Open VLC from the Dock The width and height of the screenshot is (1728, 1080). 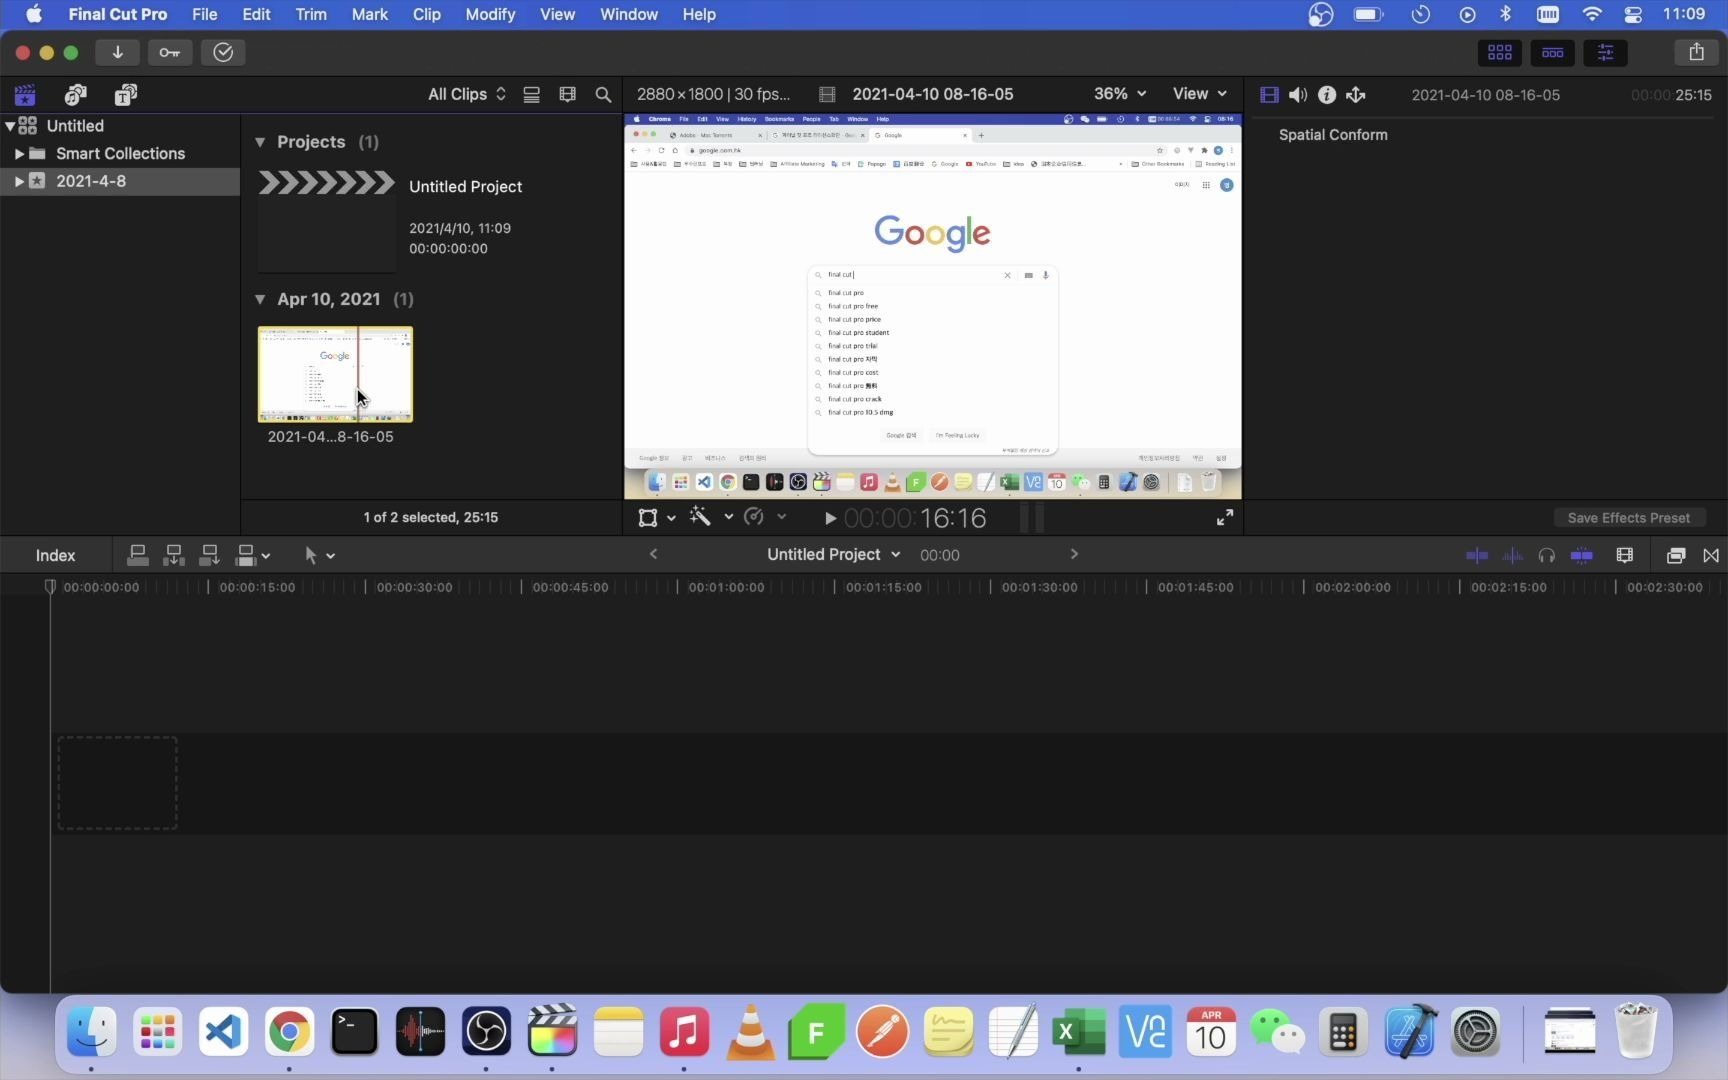coord(750,1031)
